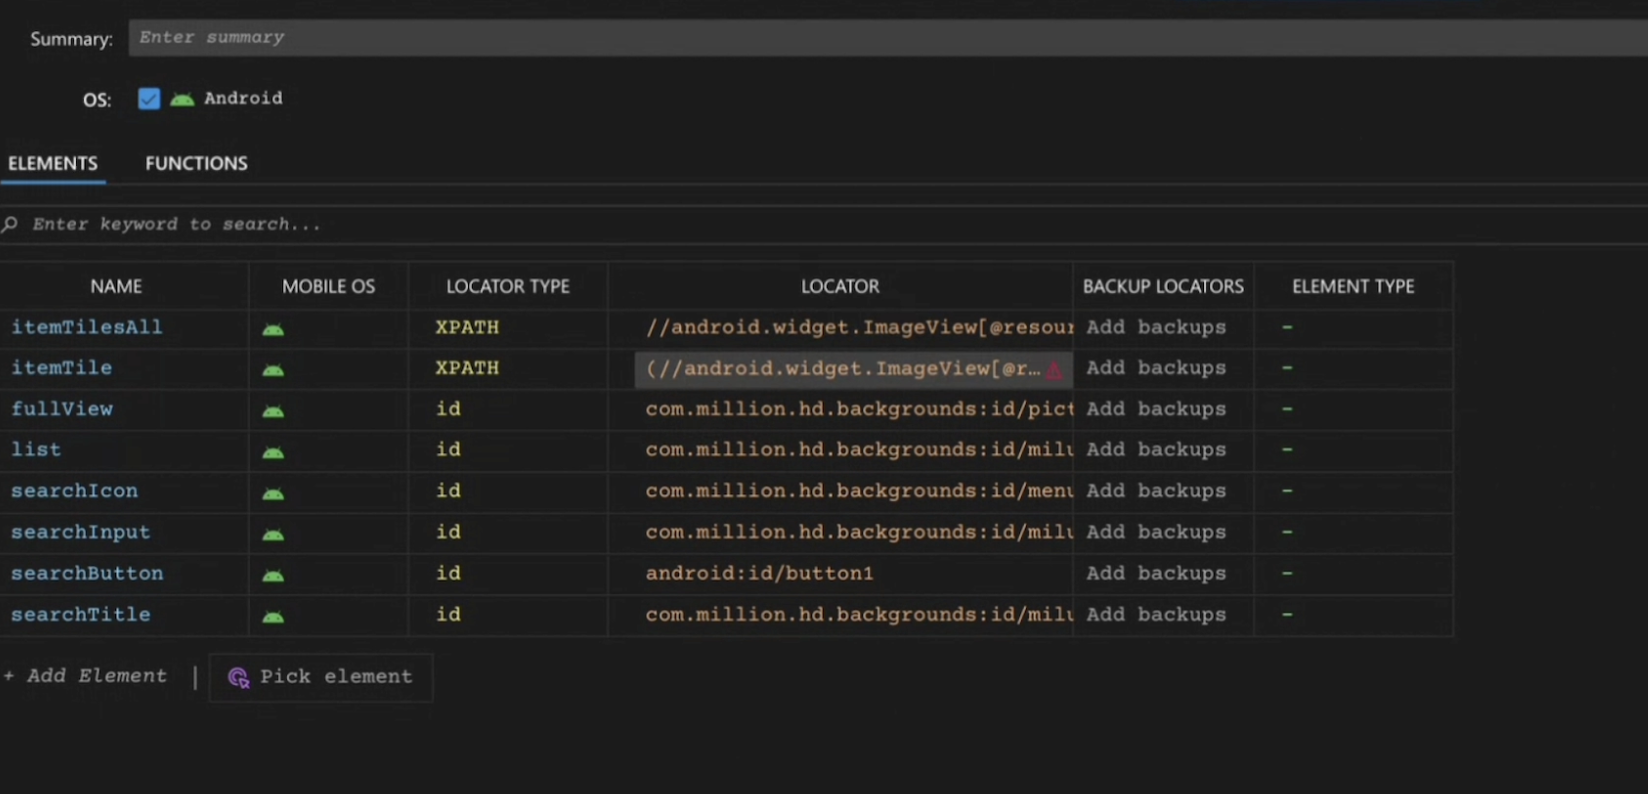Image resolution: width=1648 pixels, height=794 pixels.
Task: Click the BACKUP LOCATORS column header
Action: click(x=1163, y=286)
